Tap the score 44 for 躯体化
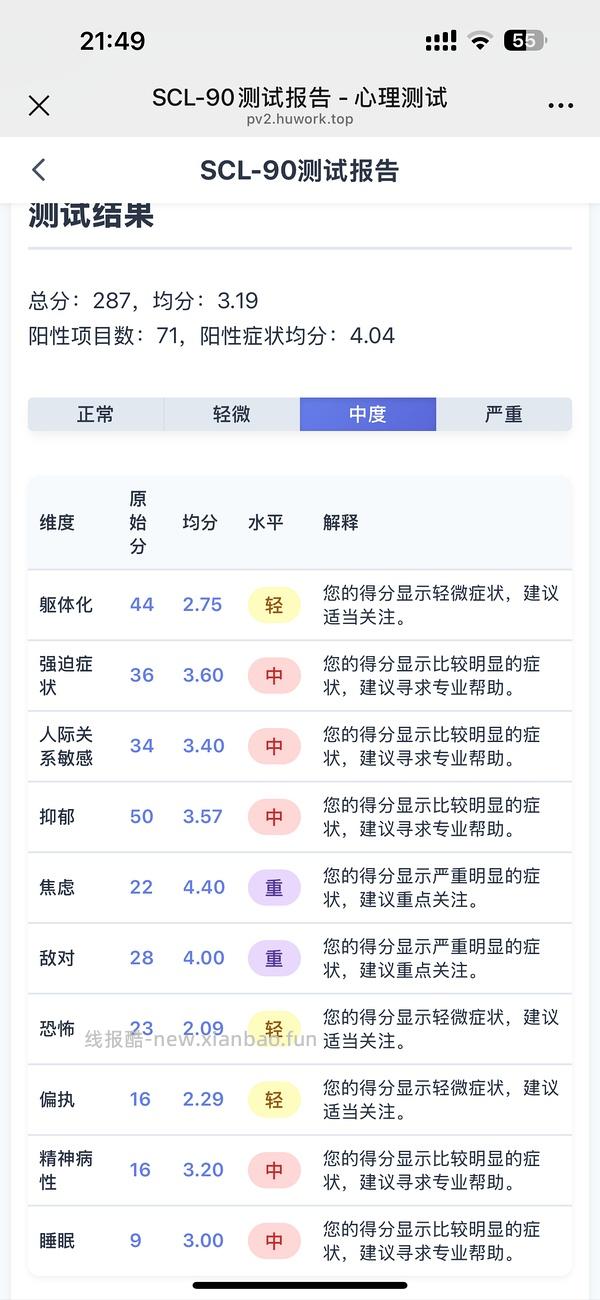600x1300 pixels. [141, 604]
